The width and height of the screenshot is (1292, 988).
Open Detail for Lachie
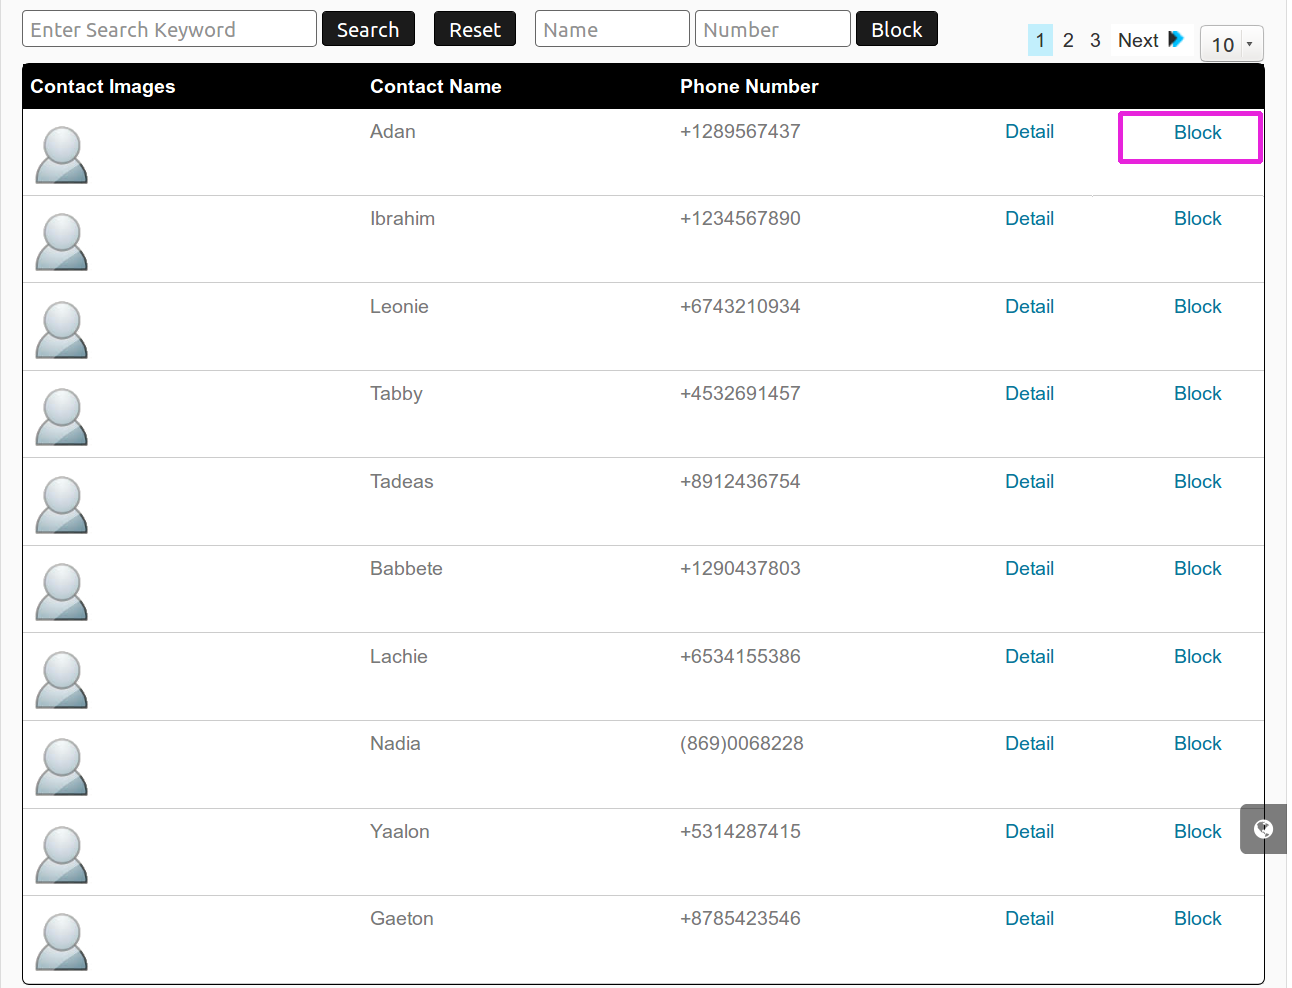click(x=1029, y=657)
